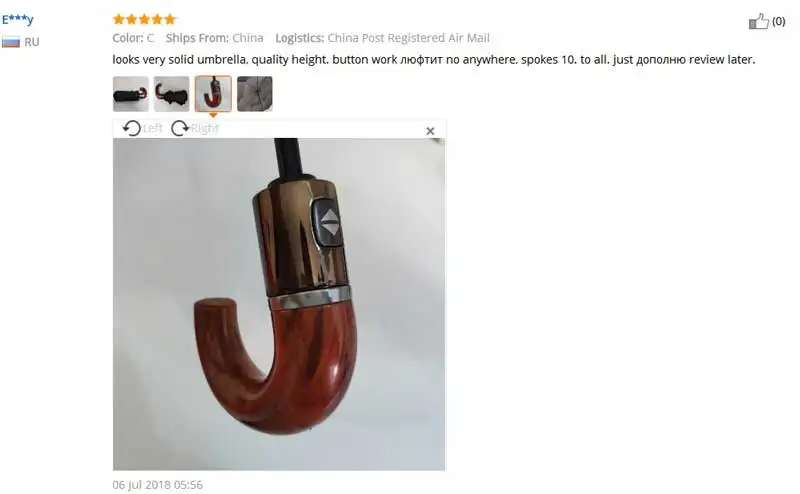Open the first thumbnail of folded umbrella
800x494 pixels.
(131, 94)
